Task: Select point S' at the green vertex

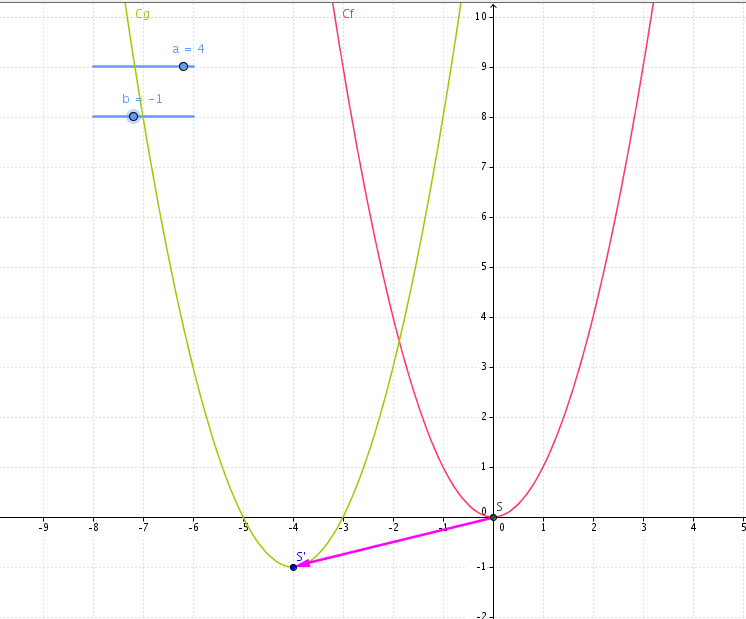Action: coord(293,567)
